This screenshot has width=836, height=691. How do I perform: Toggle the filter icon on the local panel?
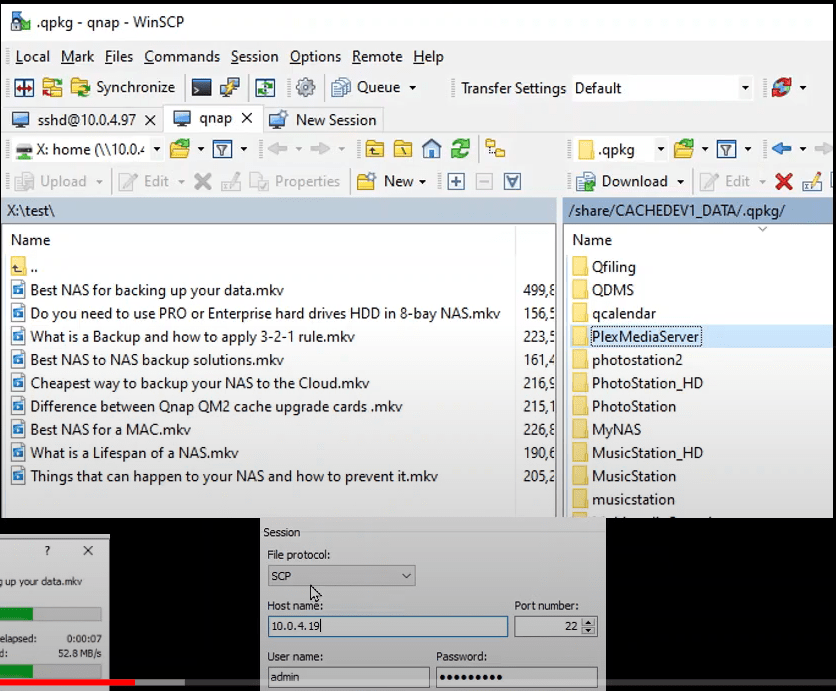coord(222,148)
